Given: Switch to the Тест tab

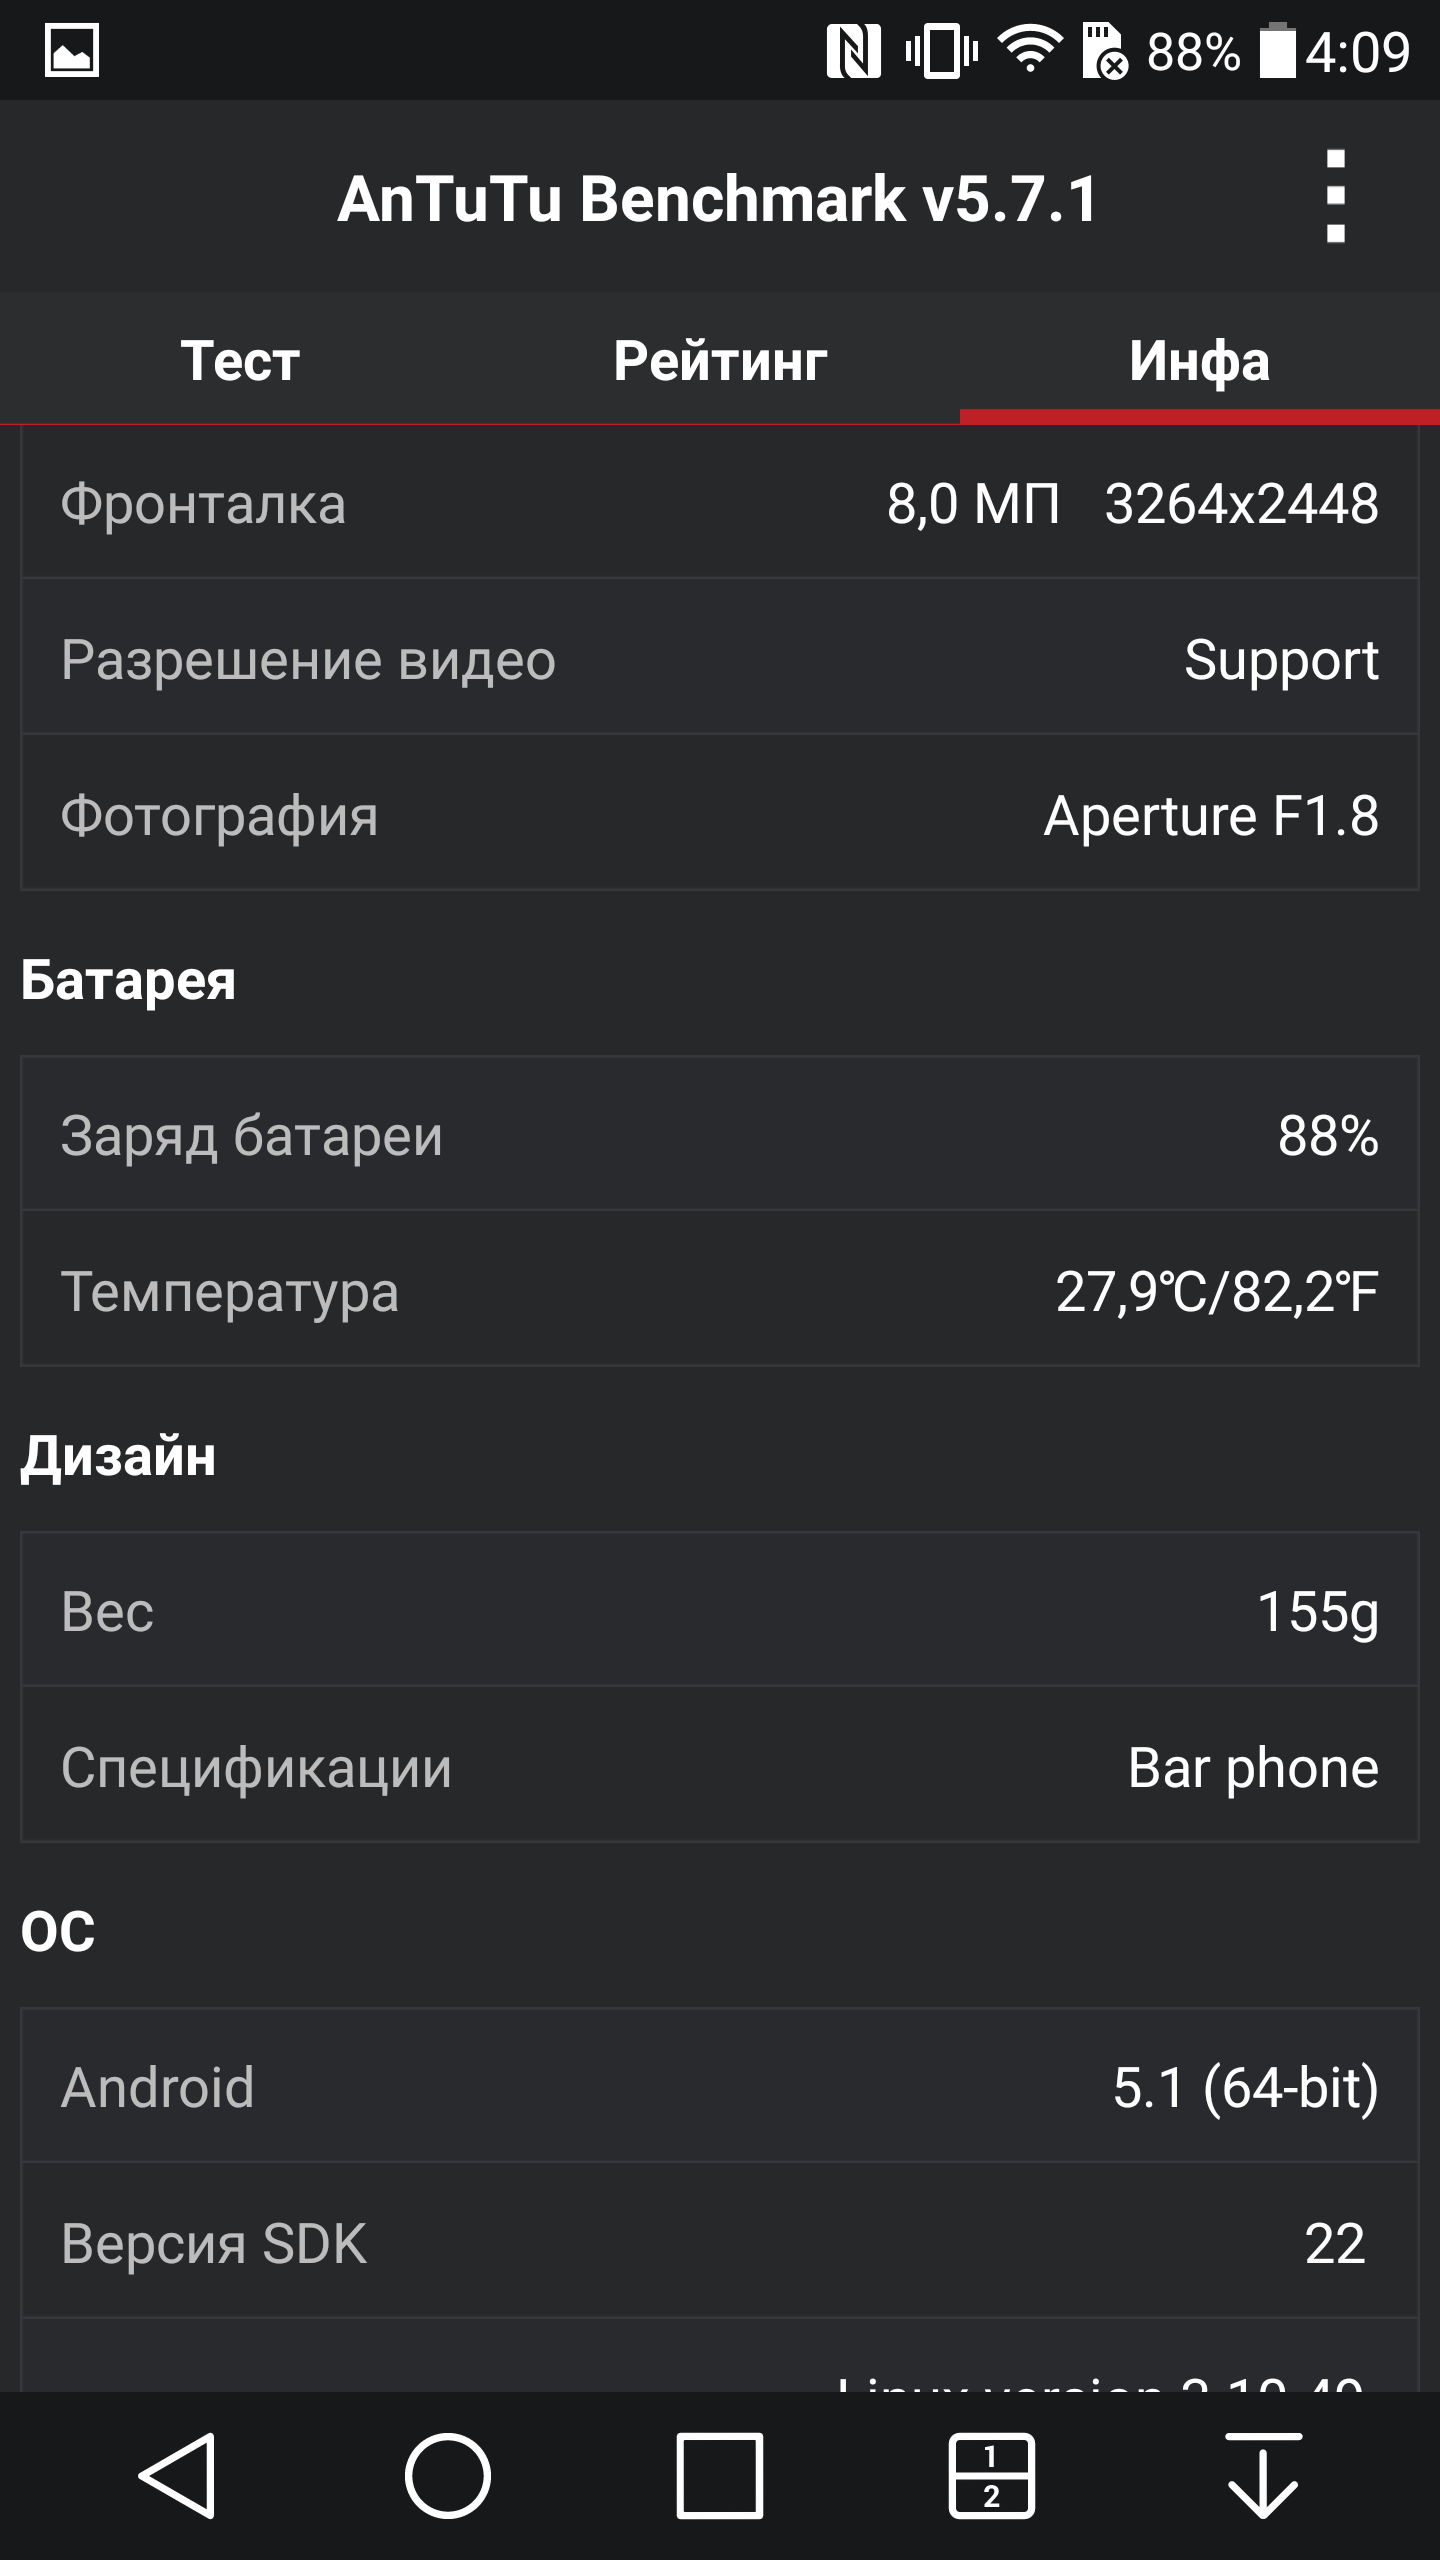Looking at the screenshot, I should [x=240, y=361].
